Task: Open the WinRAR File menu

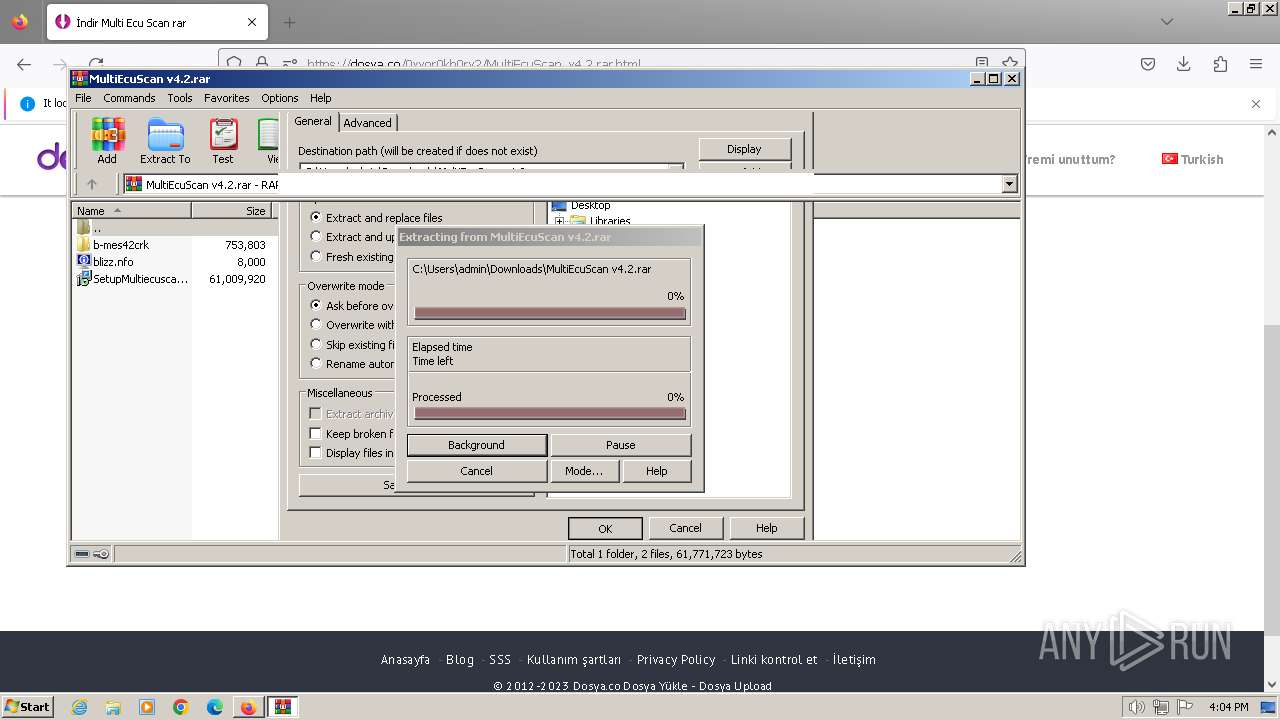Action: pyautogui.click(x=83, y=98)
